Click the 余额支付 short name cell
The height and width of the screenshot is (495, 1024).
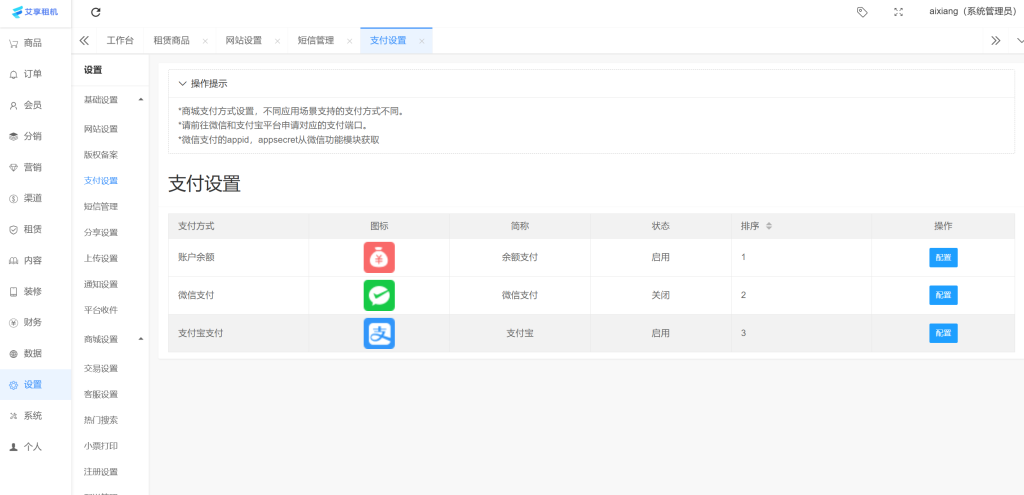tap(520, 257)
